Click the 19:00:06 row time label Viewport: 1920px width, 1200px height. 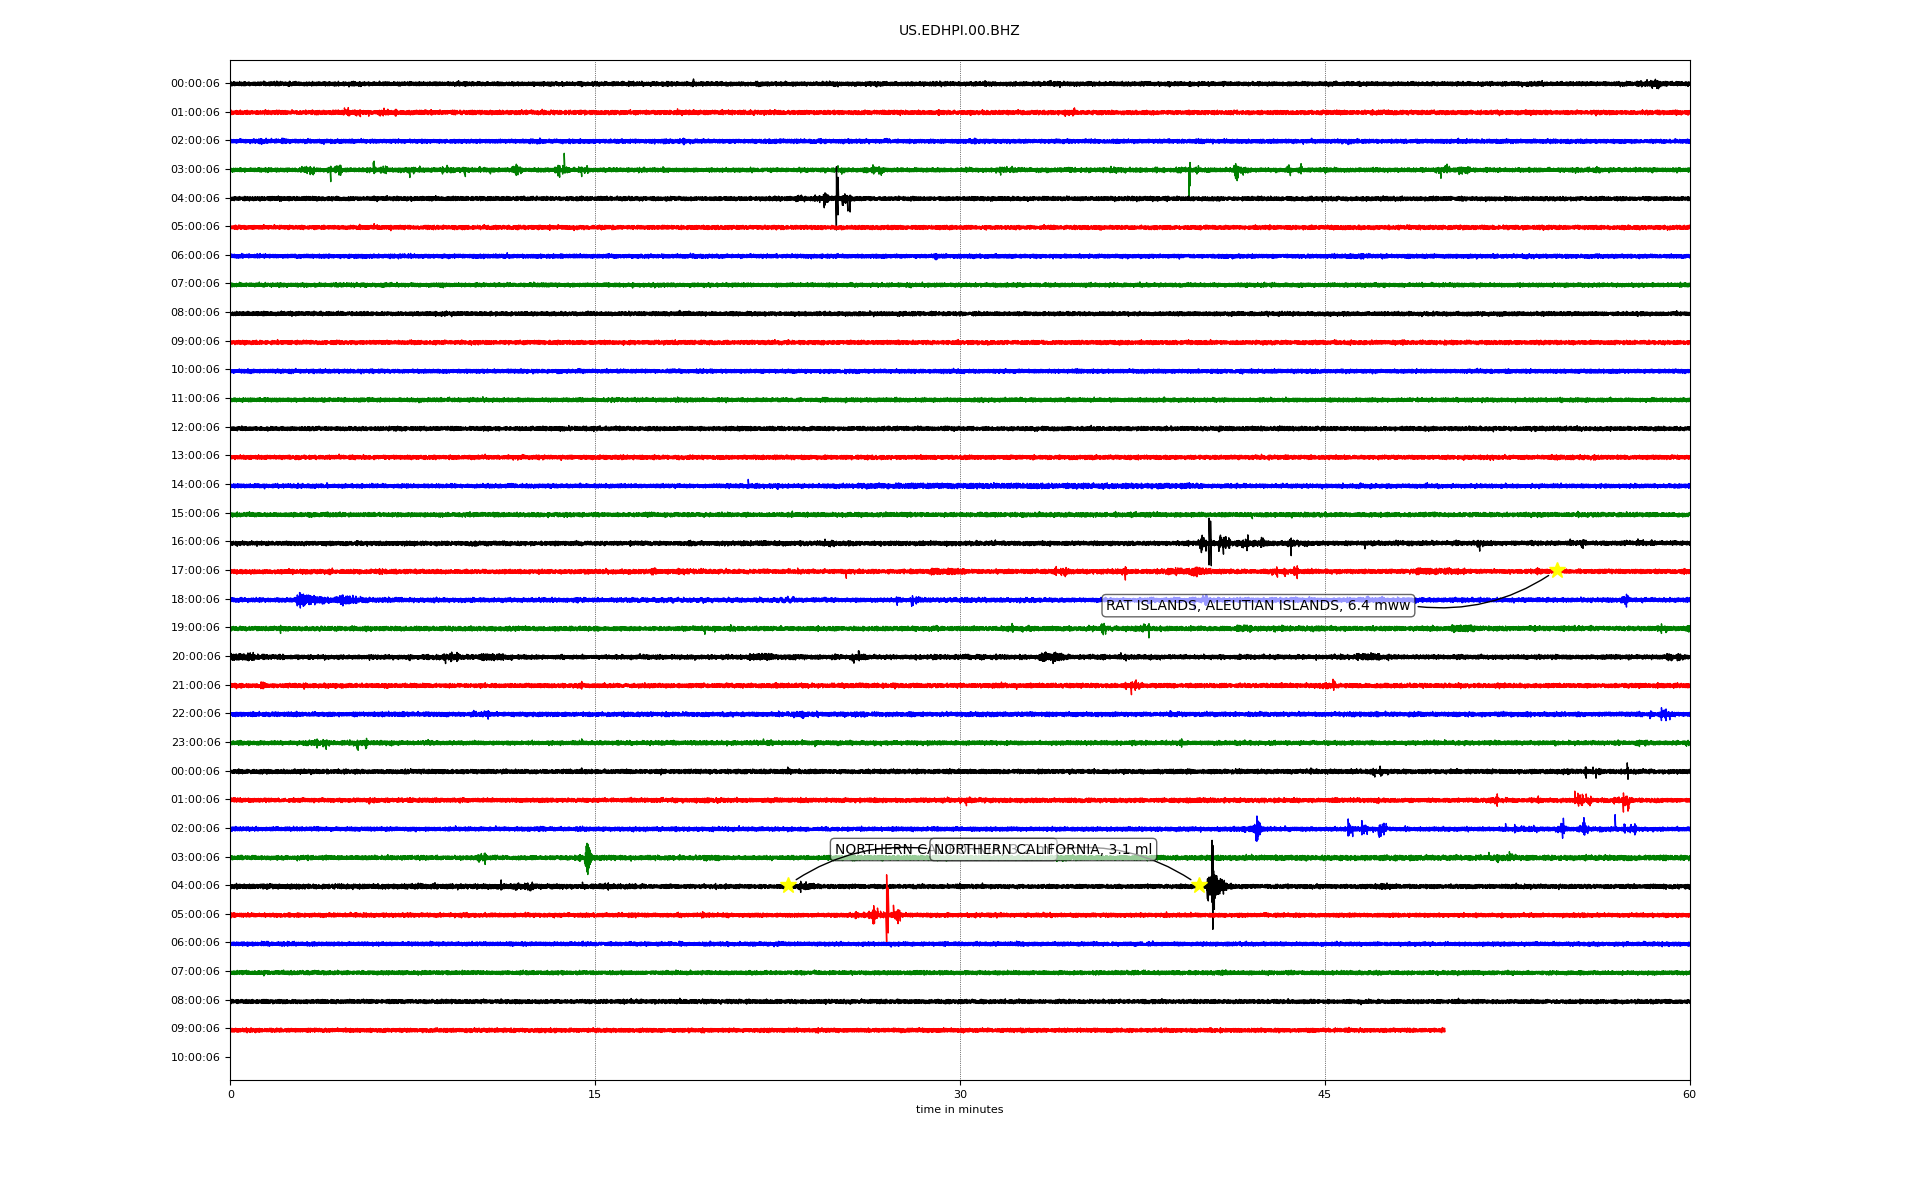click(x=195, y=628)
